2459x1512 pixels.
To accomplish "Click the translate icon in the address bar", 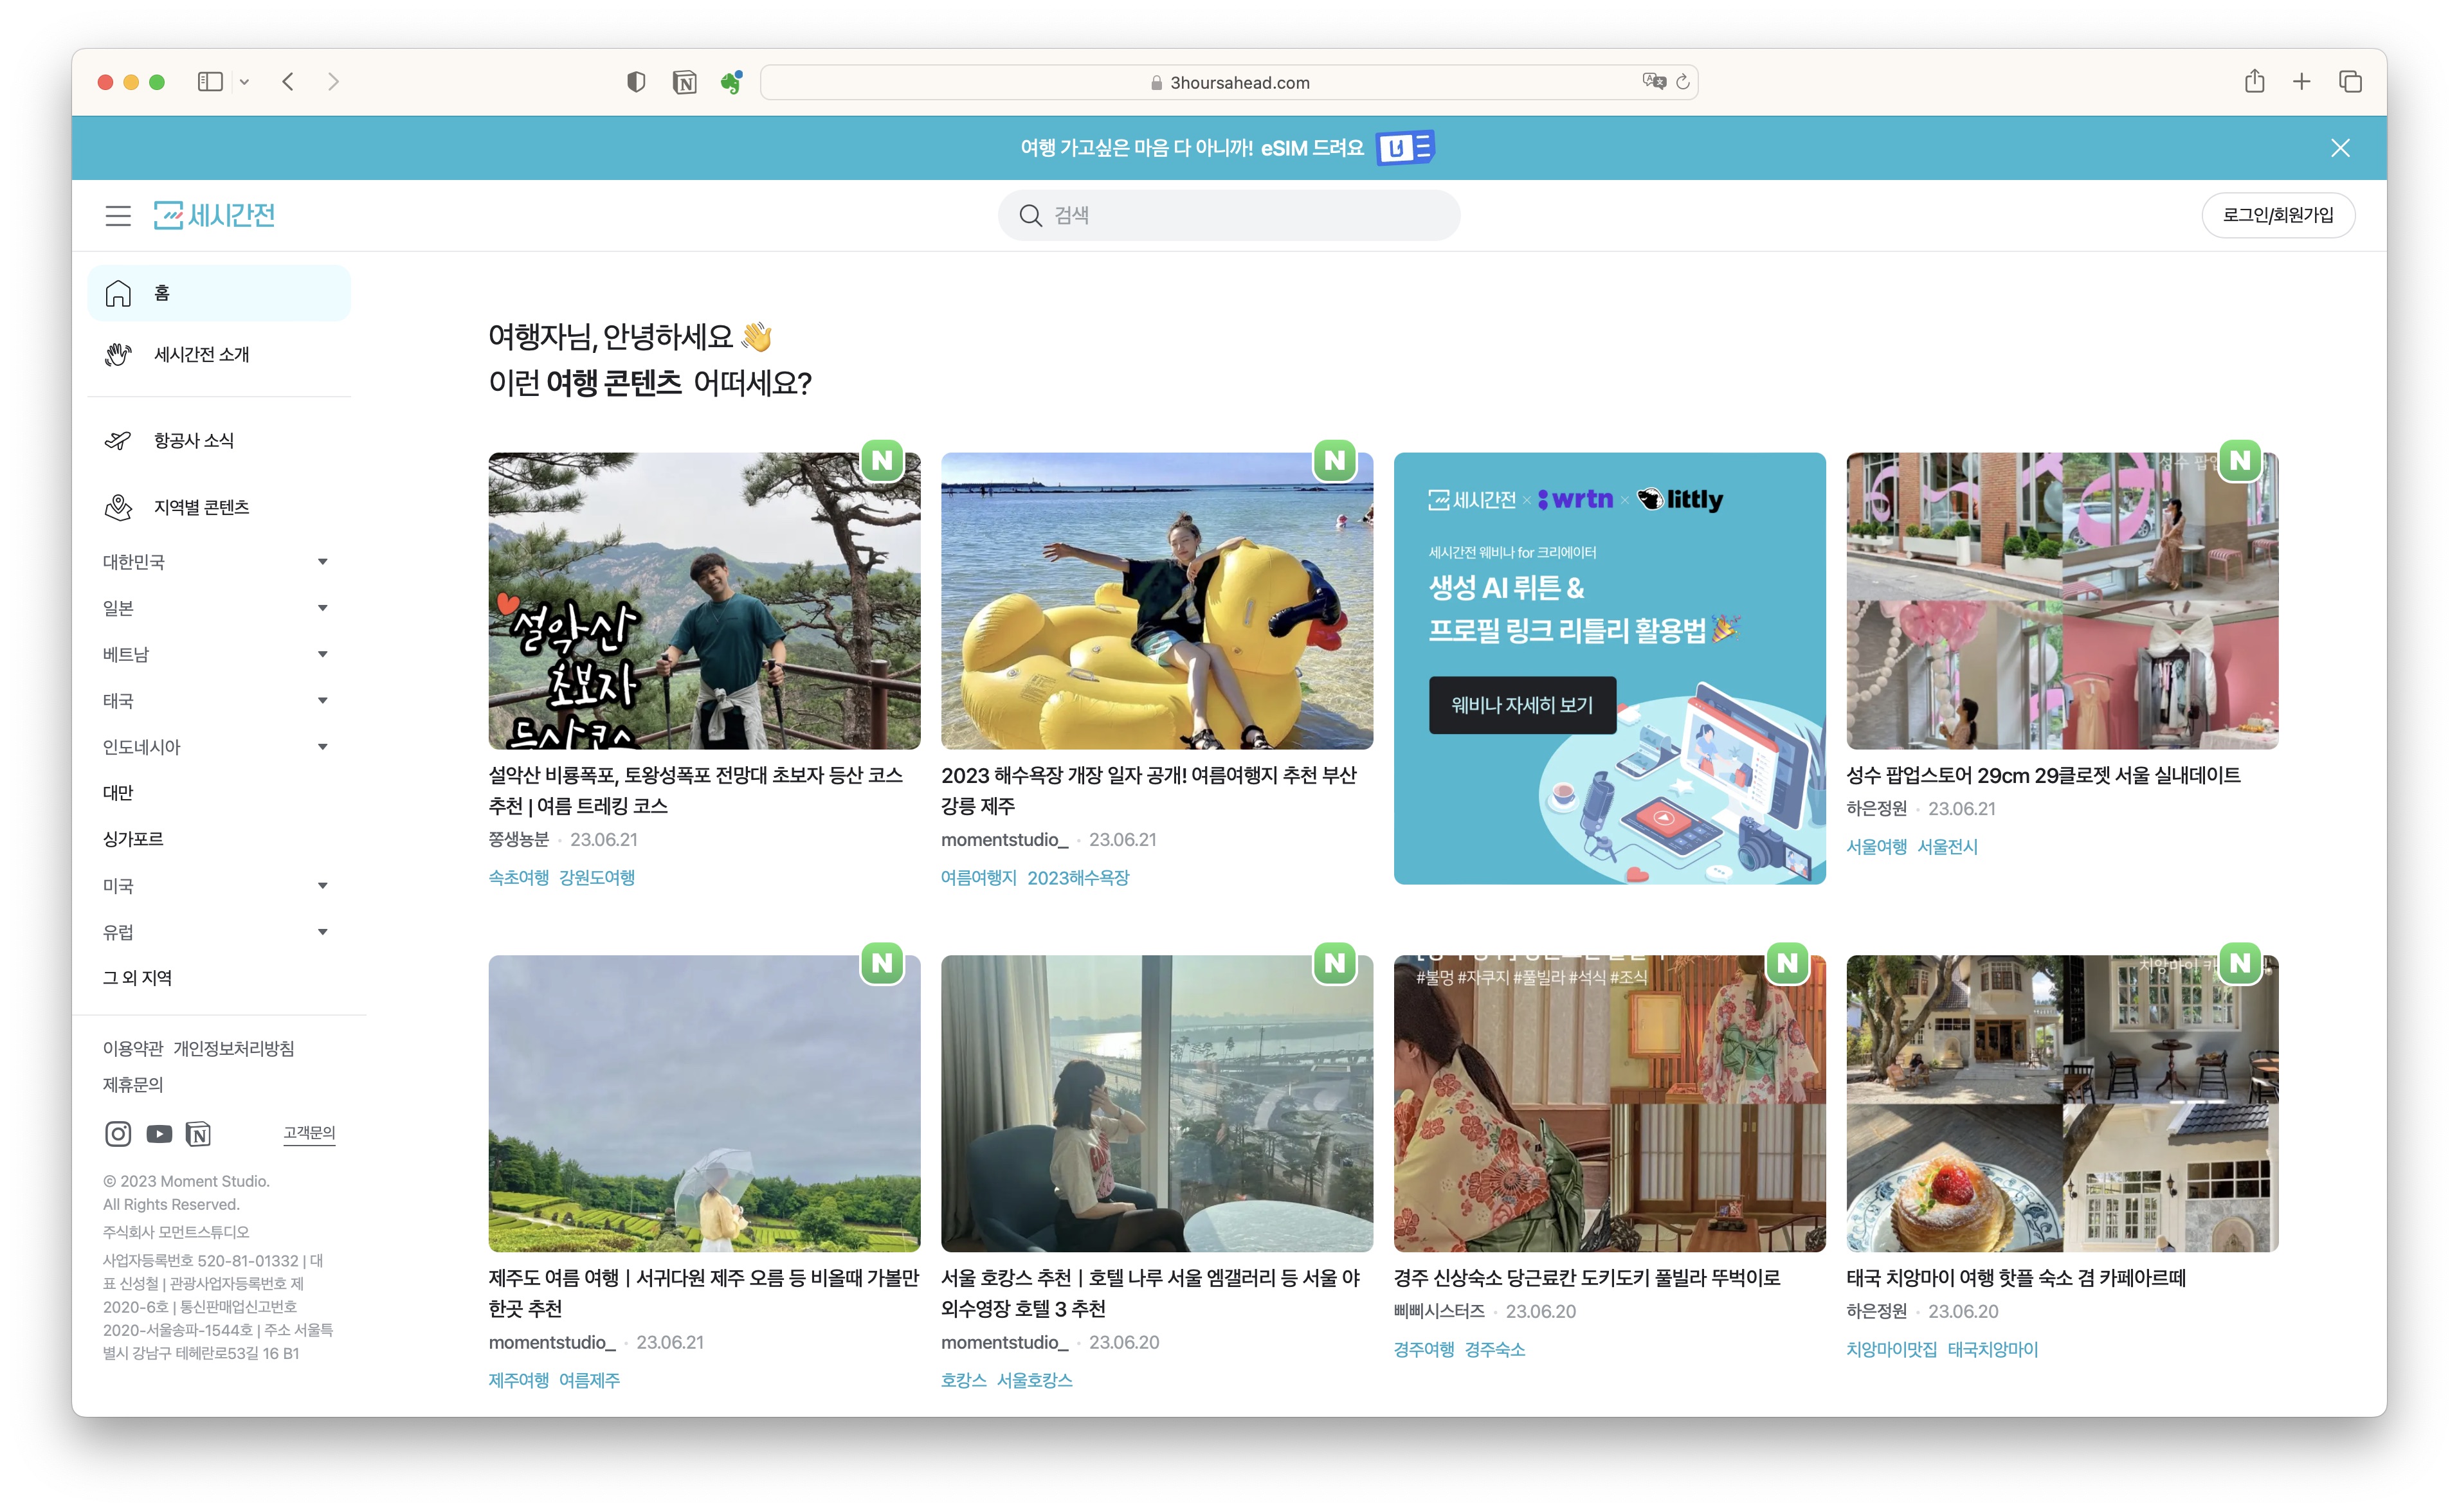I will (x=1654, y=82).
